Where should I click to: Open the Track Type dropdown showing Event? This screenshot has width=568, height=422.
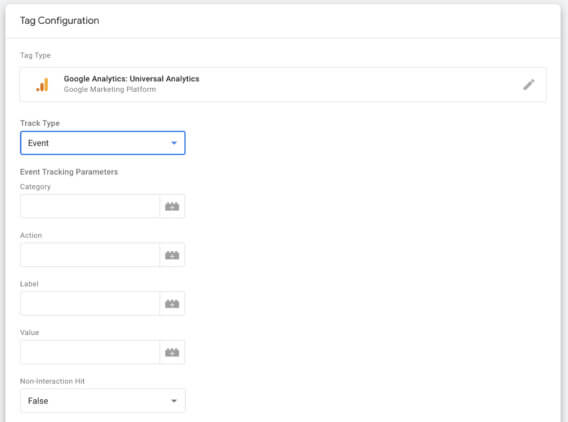(x=103, y=143)
